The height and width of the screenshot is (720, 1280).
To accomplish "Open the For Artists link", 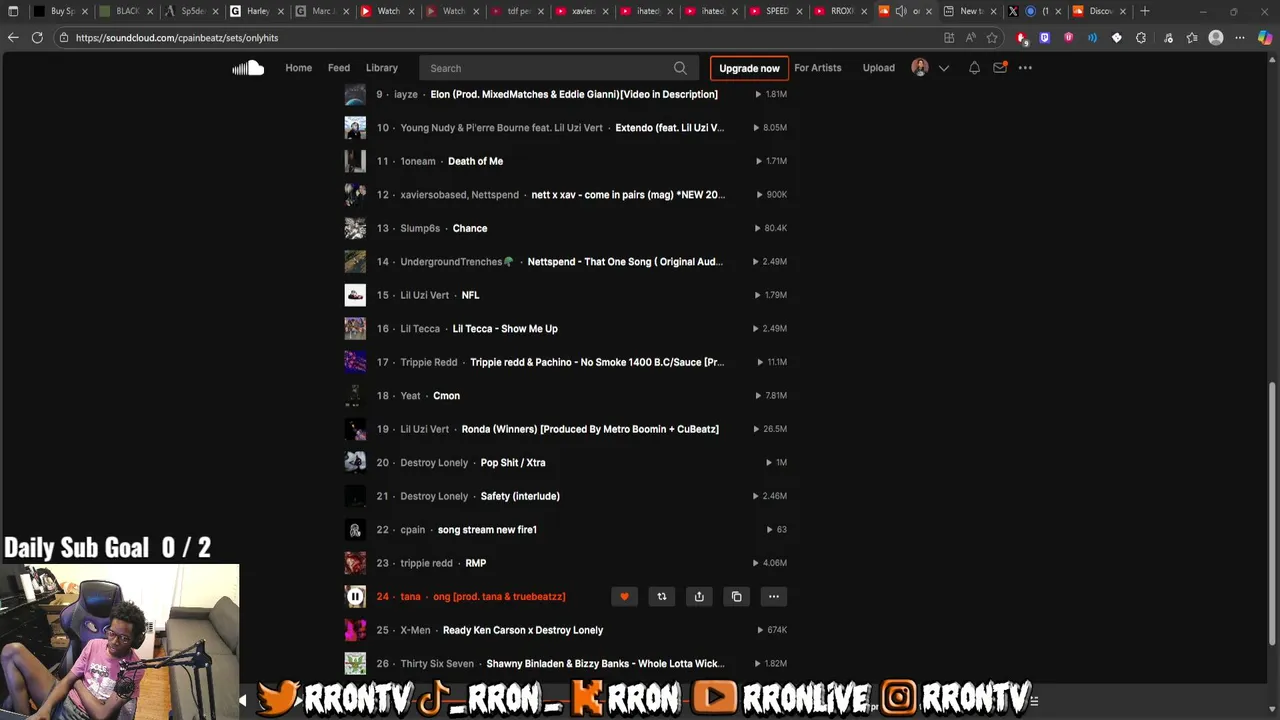I will point(818,68).
